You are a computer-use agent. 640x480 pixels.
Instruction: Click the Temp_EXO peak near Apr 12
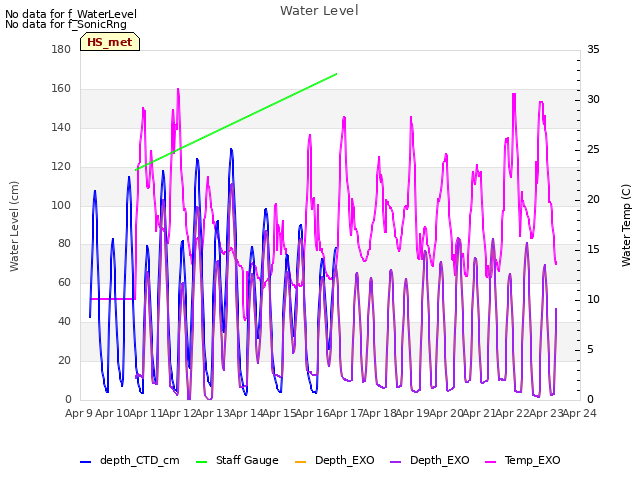tap(178, 89)
